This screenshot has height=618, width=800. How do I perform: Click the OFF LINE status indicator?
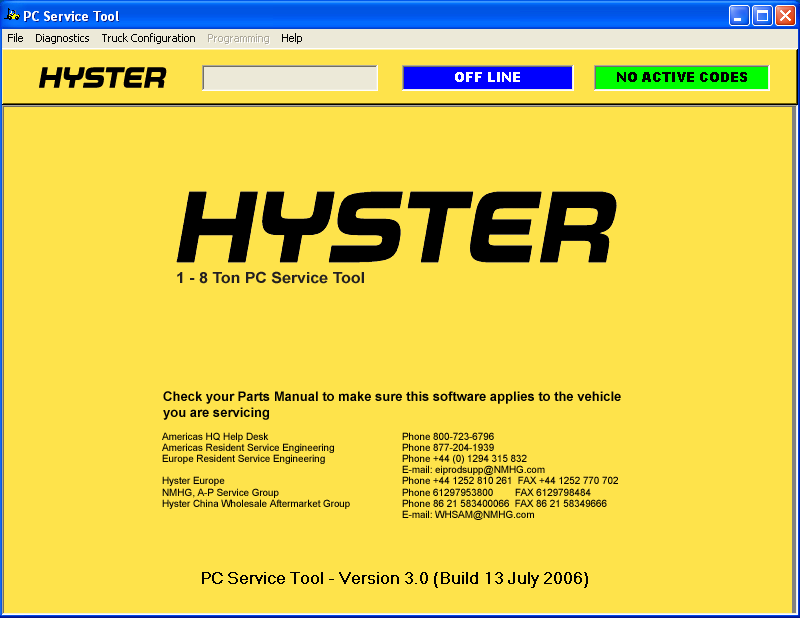click(x=487, y=78)
